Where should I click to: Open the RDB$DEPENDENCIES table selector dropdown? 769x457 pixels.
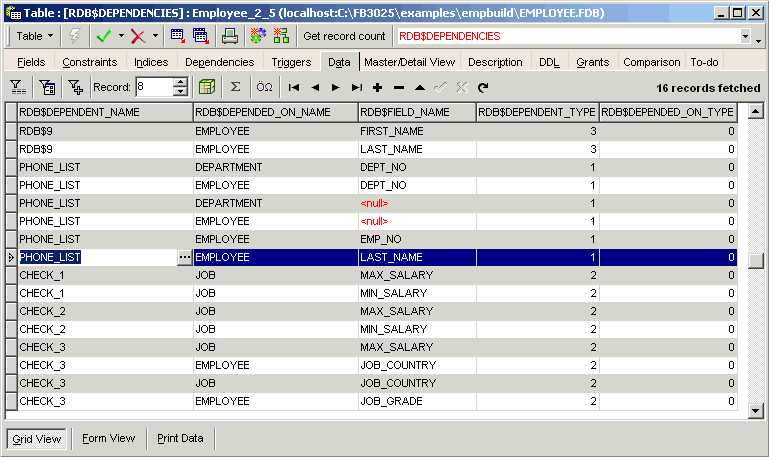point(745,36)
